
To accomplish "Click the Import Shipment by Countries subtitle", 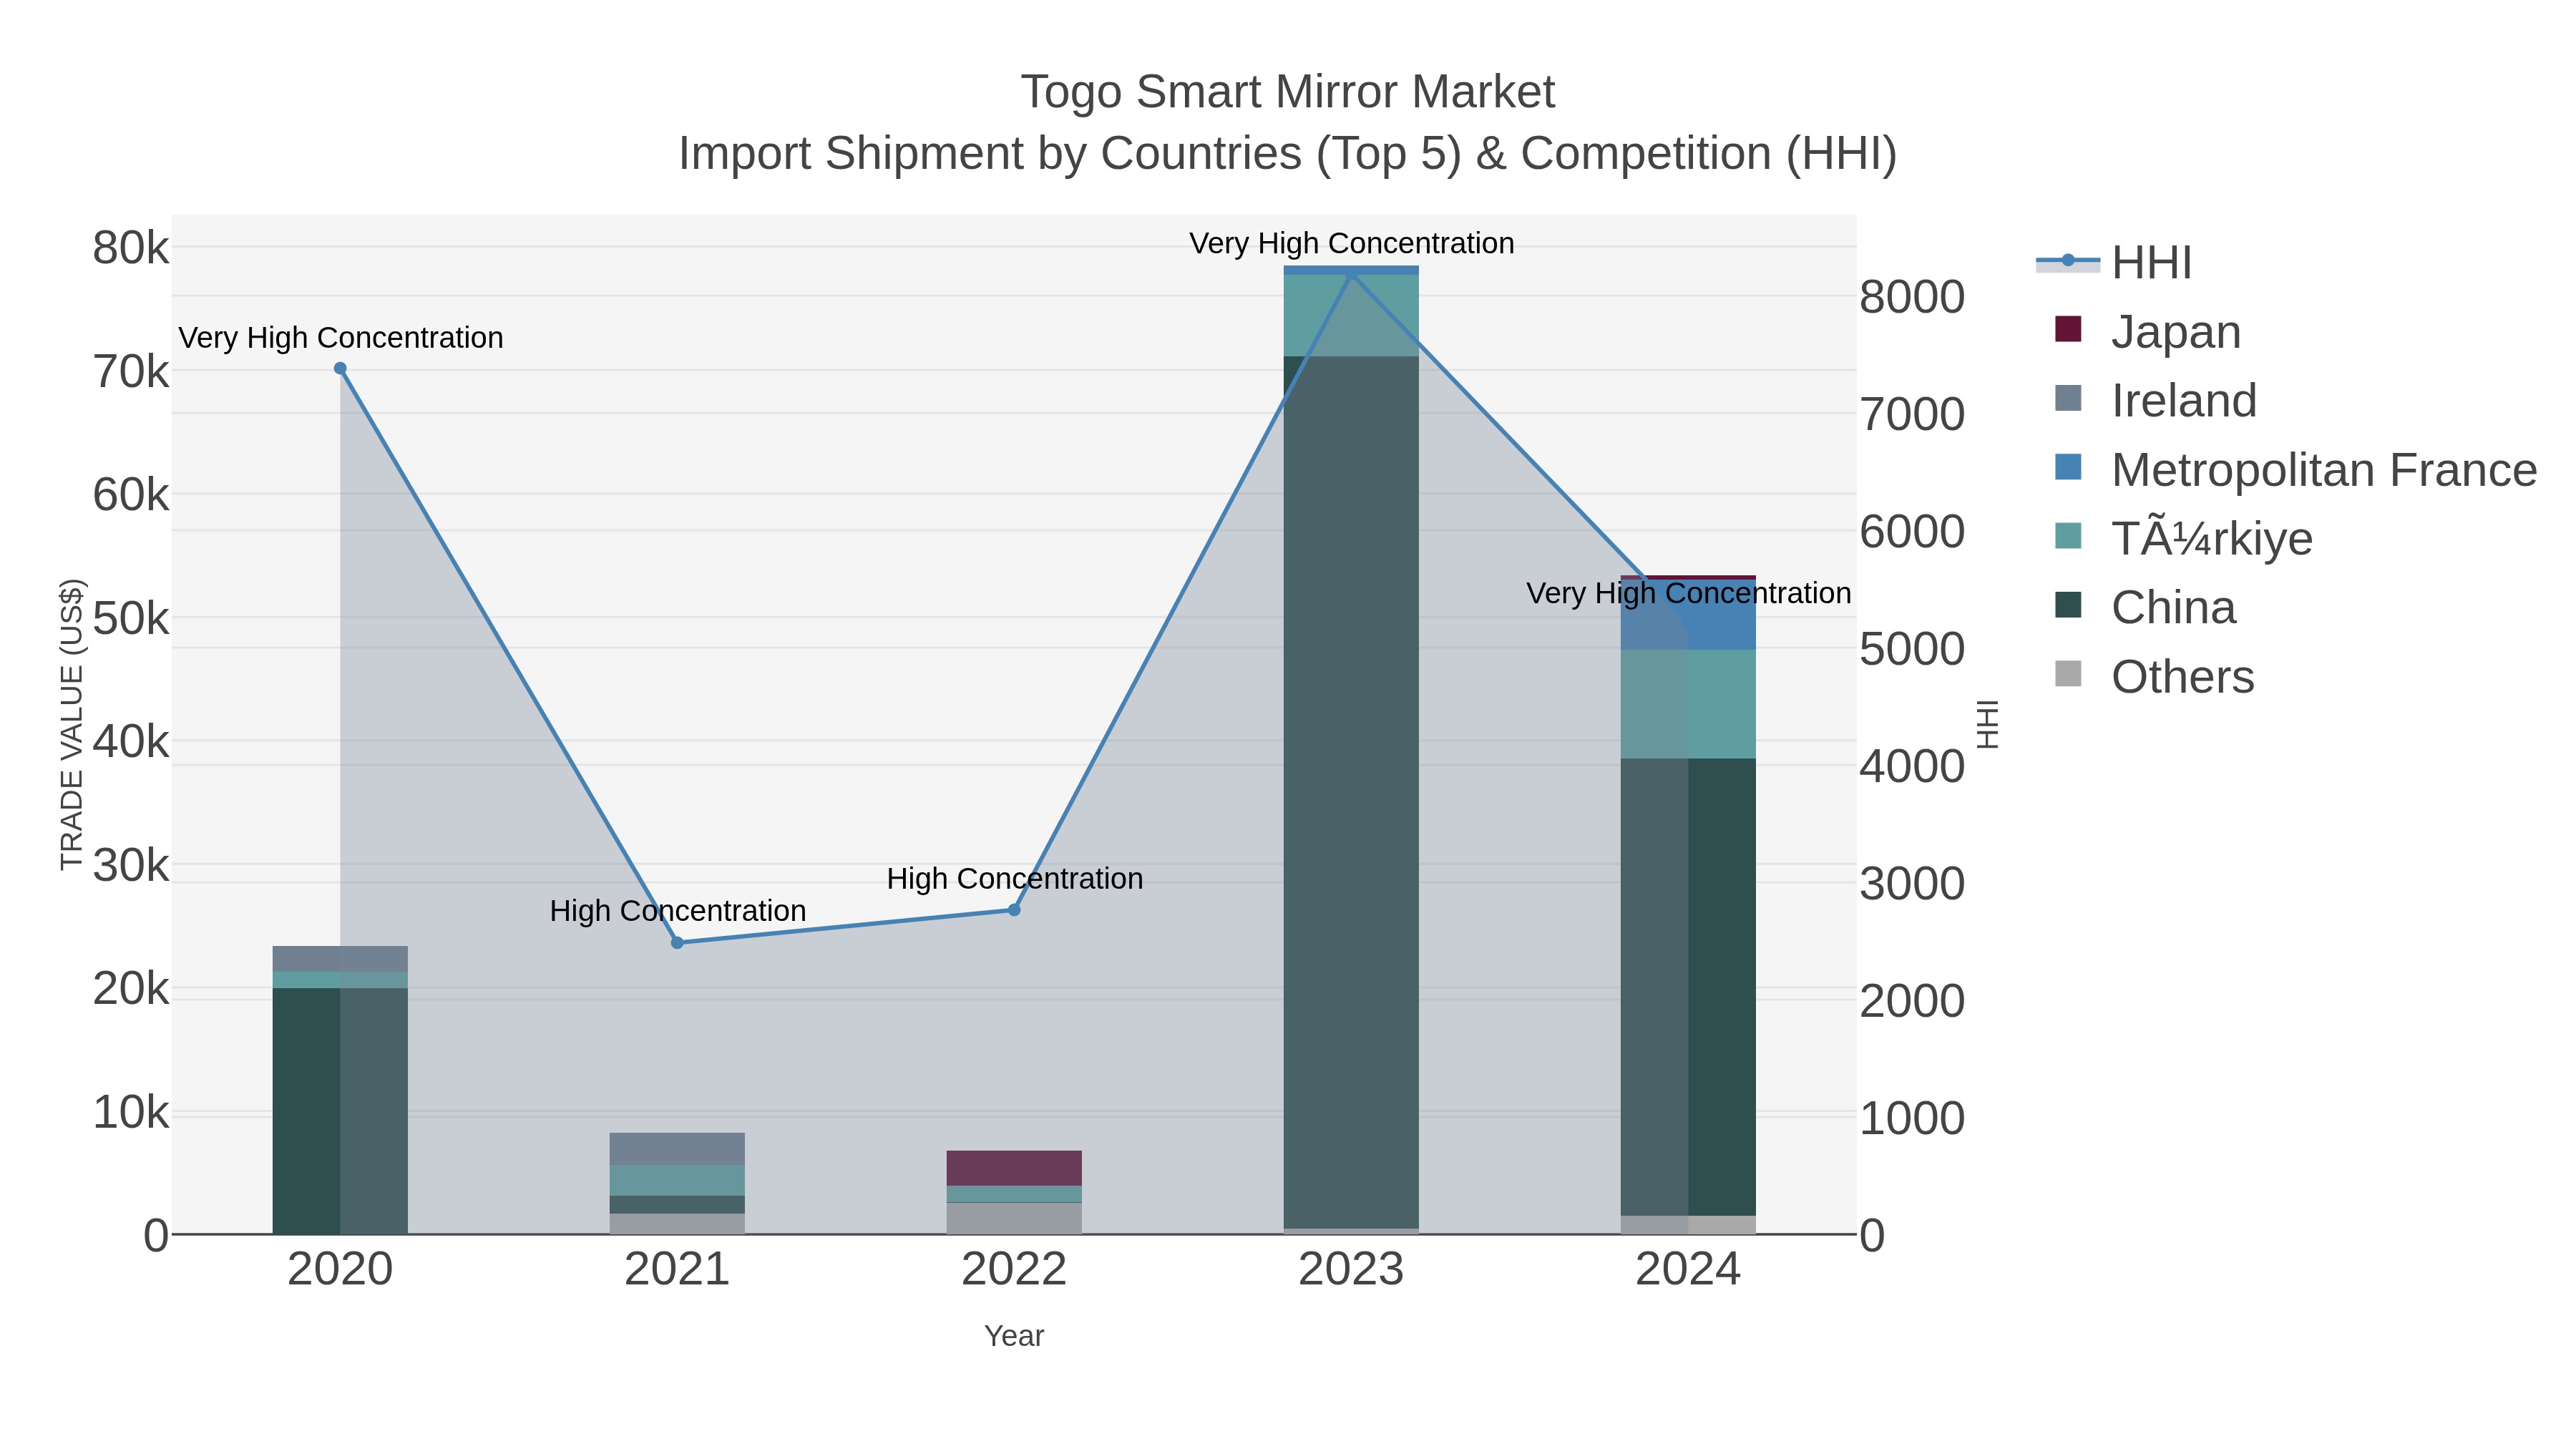I will point(1288,154).
